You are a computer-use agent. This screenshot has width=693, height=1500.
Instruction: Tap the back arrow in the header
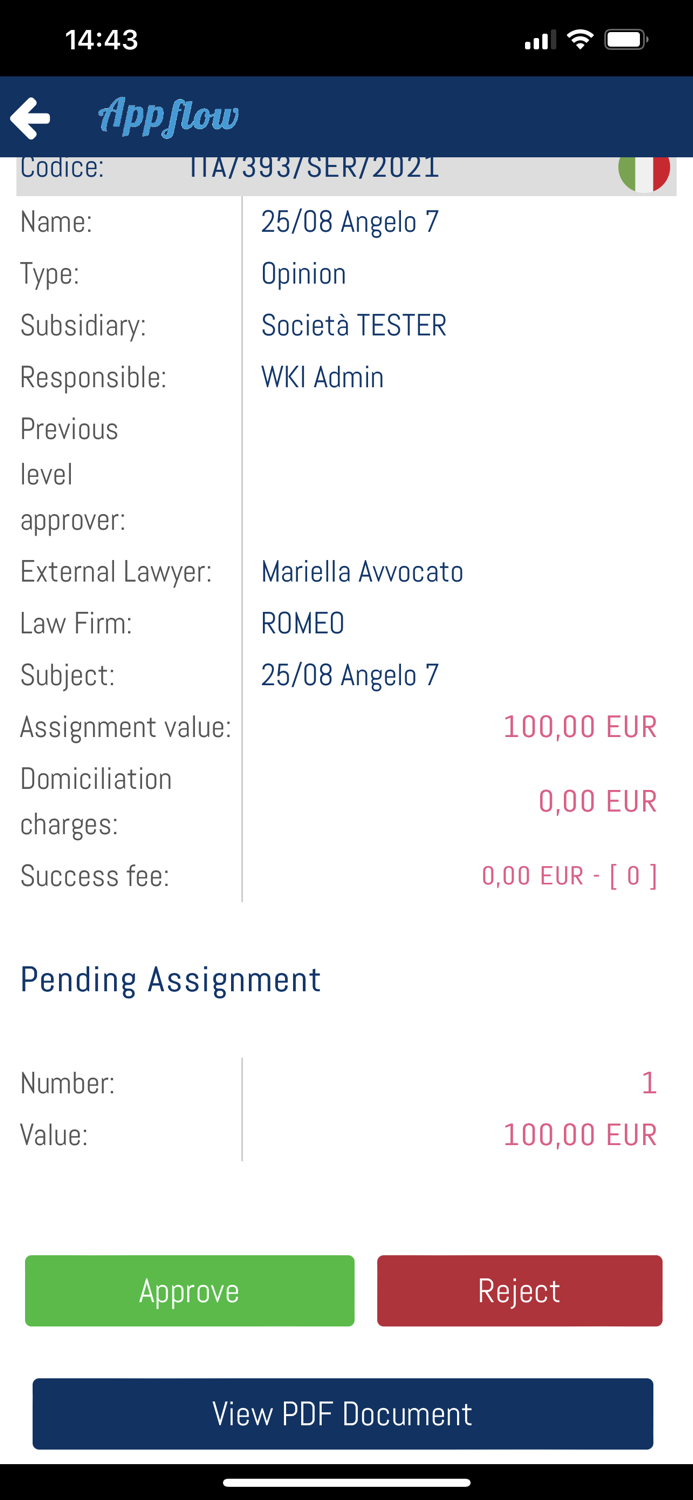(x=30, y=117)
